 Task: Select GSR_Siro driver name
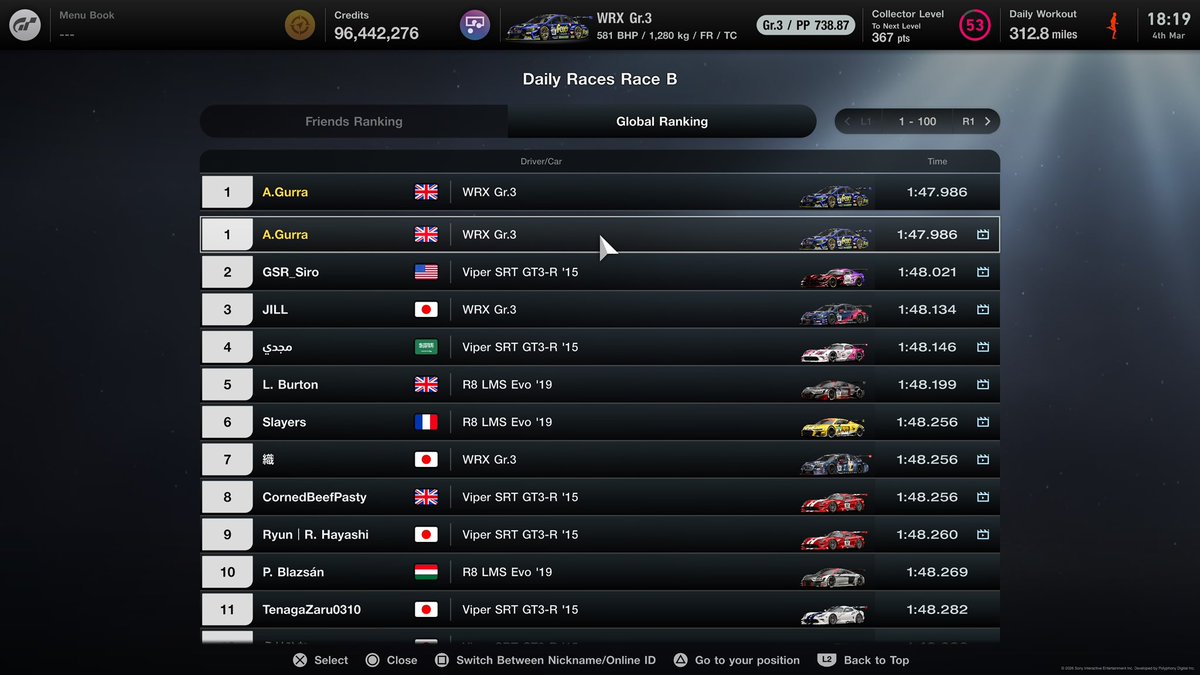pos(291,272)
